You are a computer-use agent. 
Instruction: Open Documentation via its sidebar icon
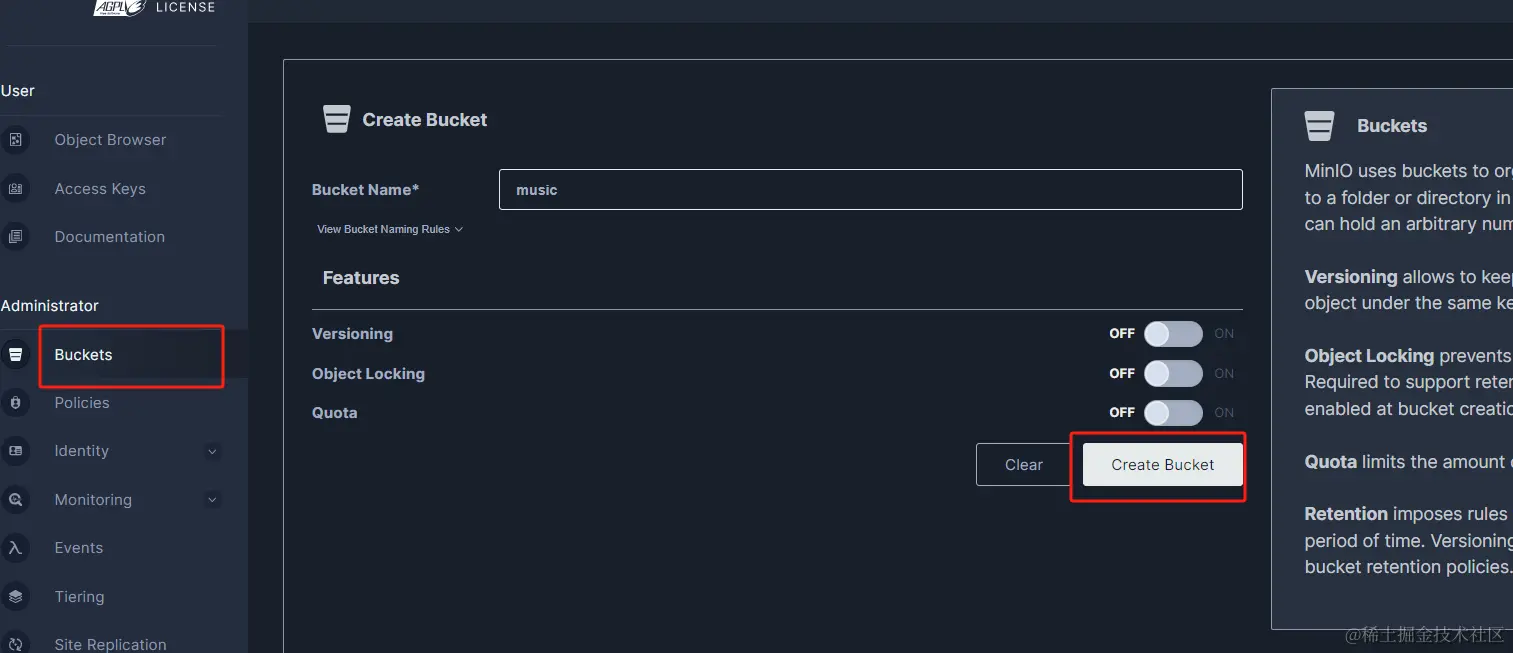(x=18, y=236)
